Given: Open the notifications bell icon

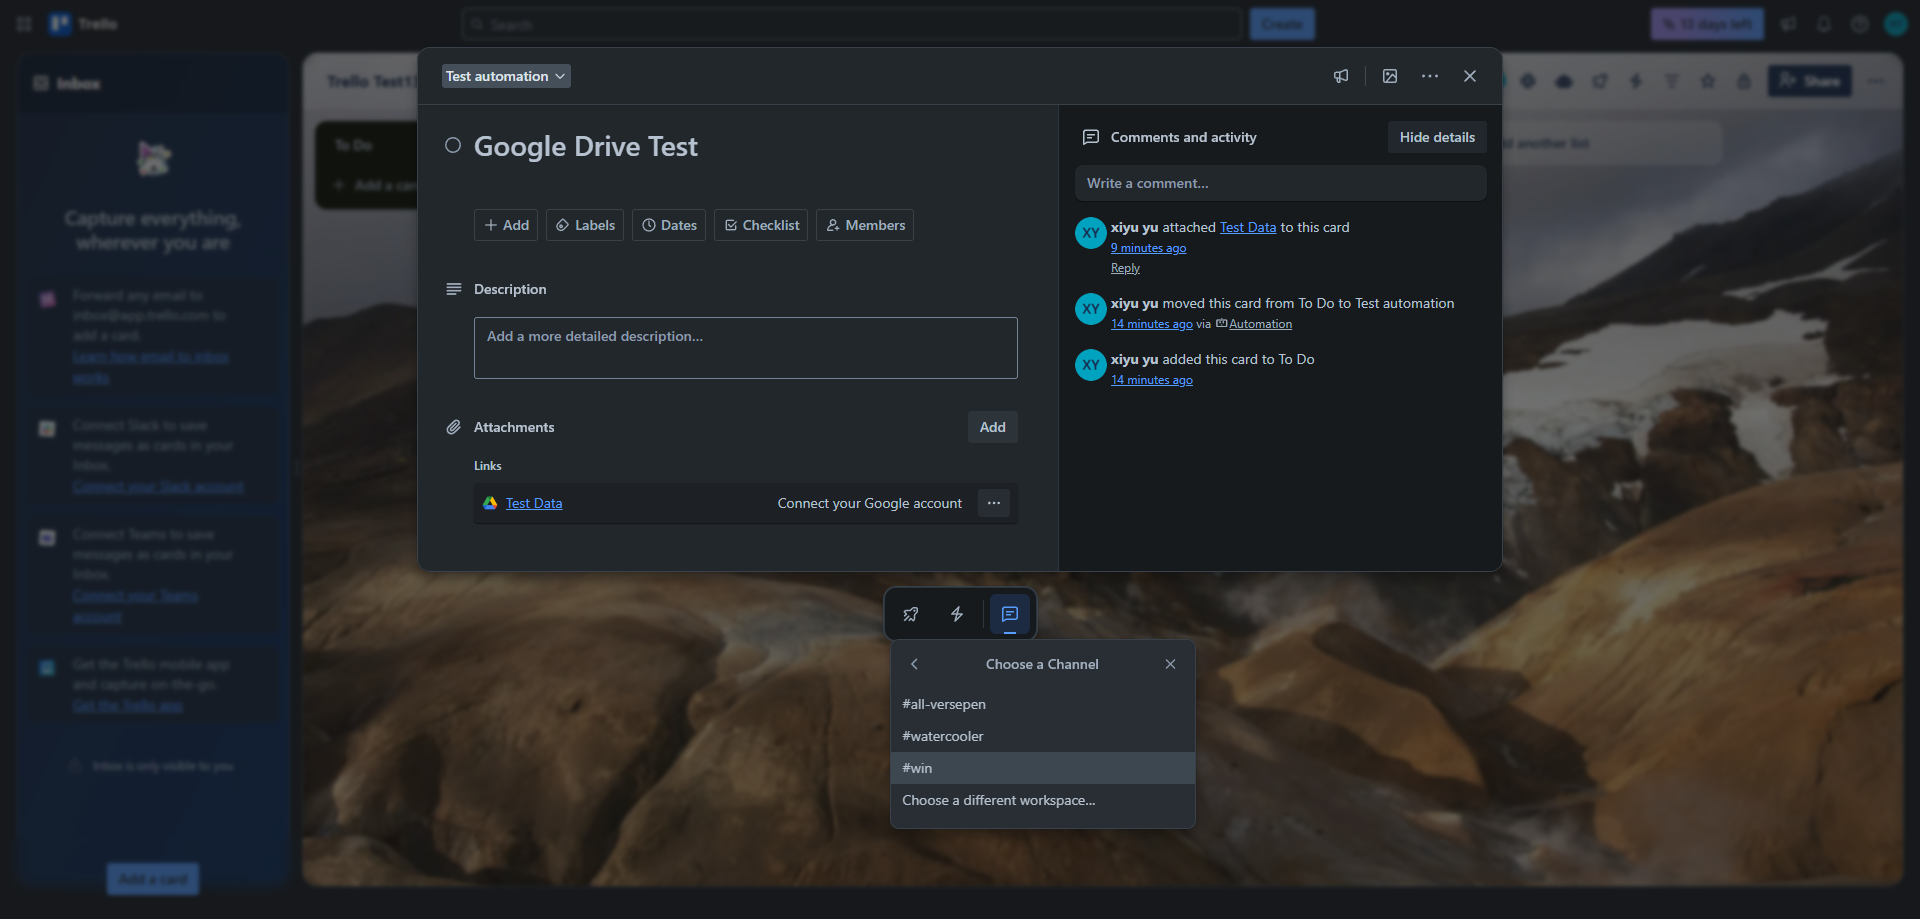Looking at the screenshot, I should [x=1824, y=24].
